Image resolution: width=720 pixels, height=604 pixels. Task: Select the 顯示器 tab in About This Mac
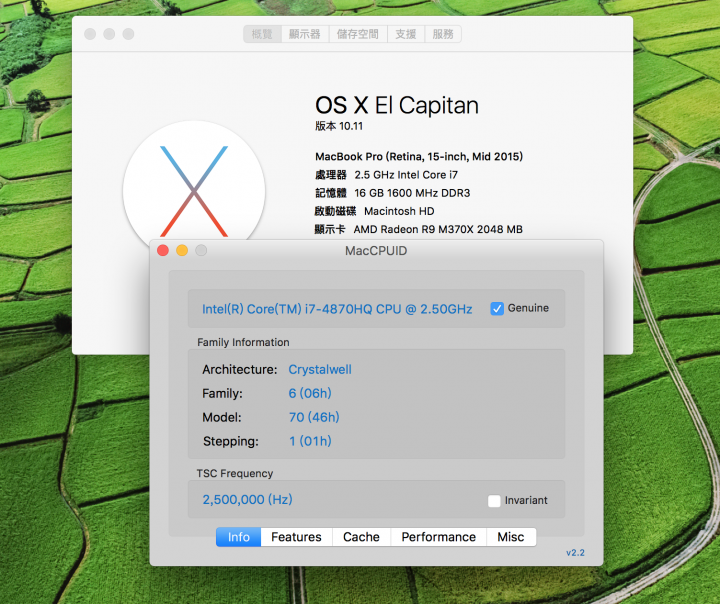coord(305,34)
